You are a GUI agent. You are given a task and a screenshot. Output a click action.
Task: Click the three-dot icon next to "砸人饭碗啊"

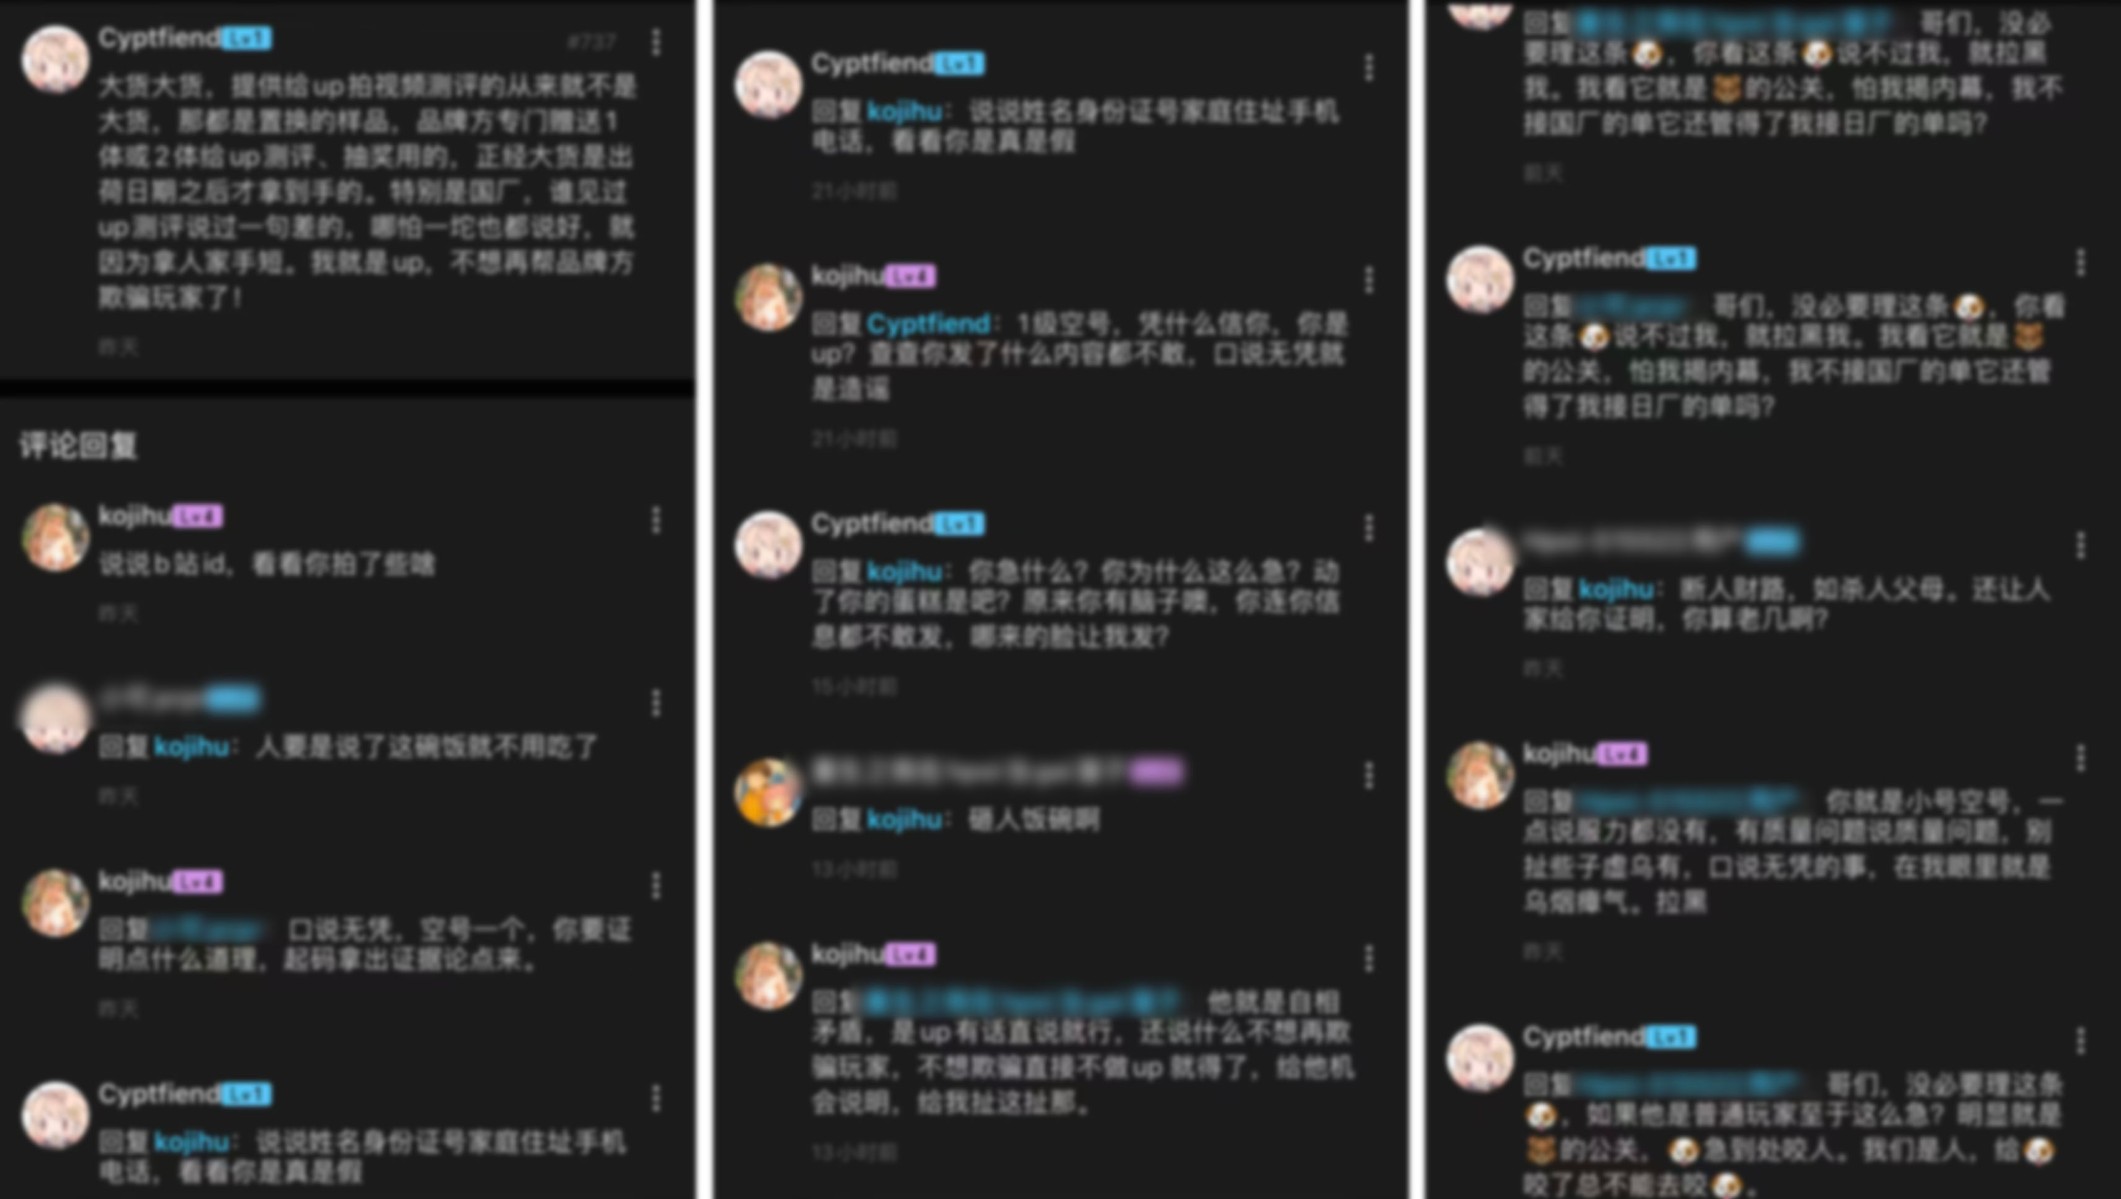[1369, 775]
